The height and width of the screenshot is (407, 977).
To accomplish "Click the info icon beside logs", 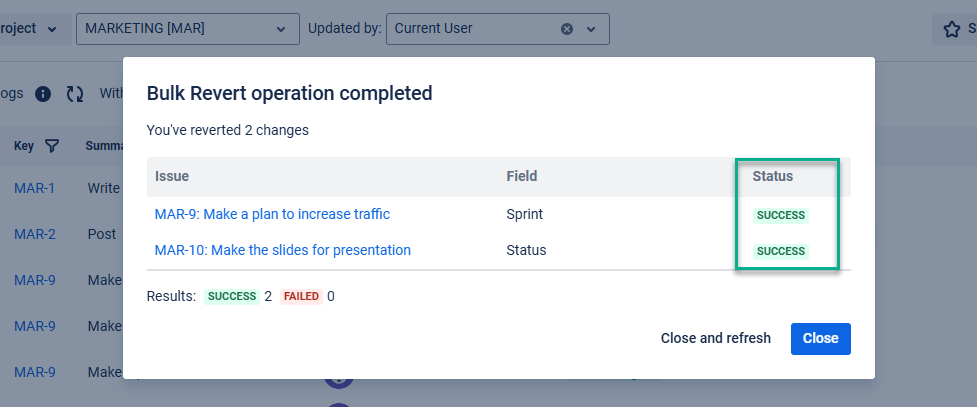I will click(x=43, y=94).
